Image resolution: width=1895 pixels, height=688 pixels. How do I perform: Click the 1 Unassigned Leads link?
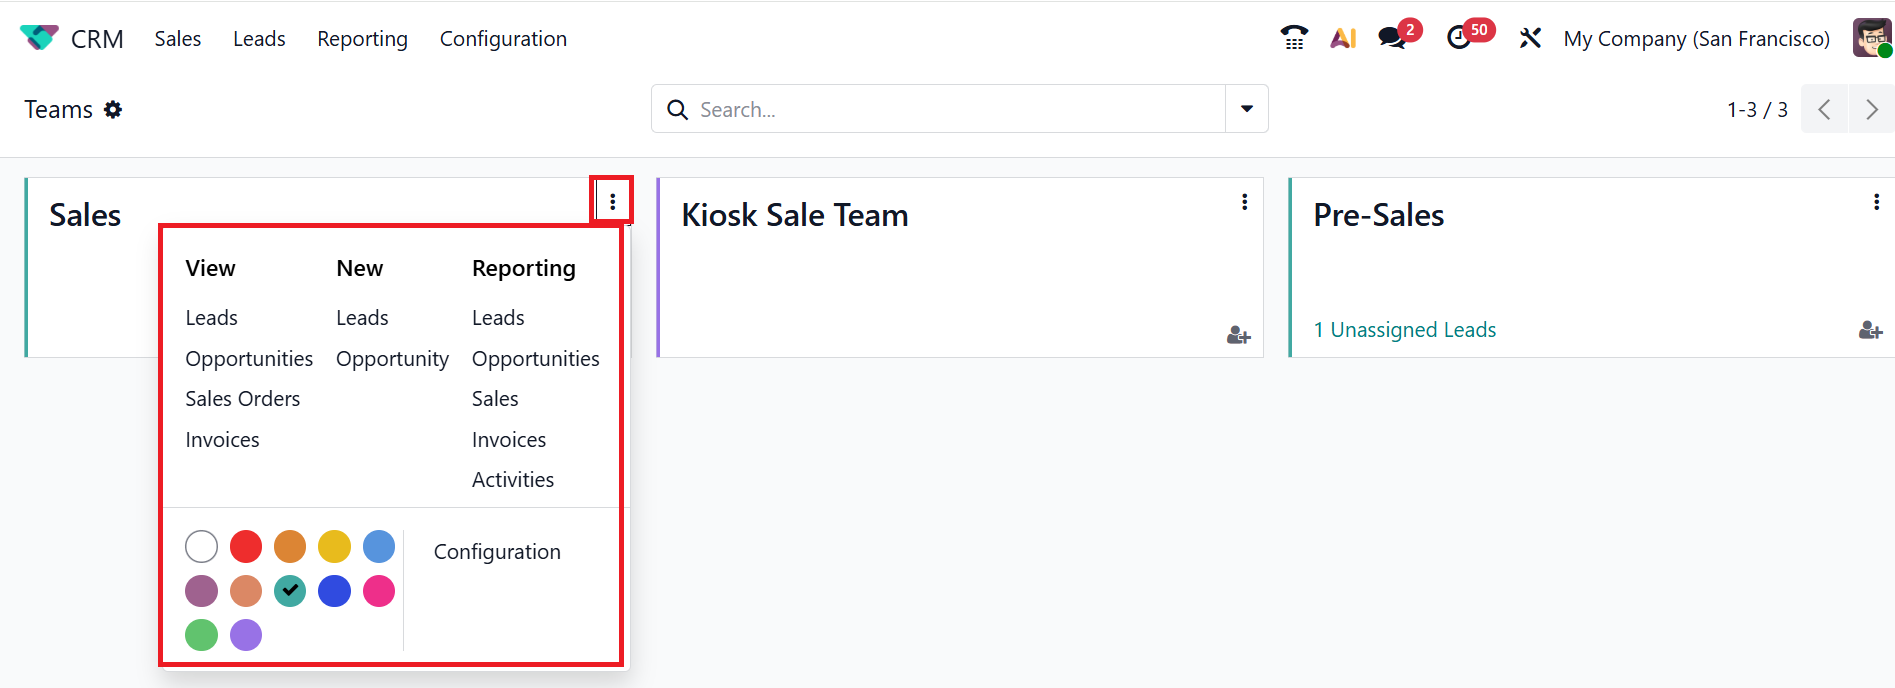click(1404, 330)
